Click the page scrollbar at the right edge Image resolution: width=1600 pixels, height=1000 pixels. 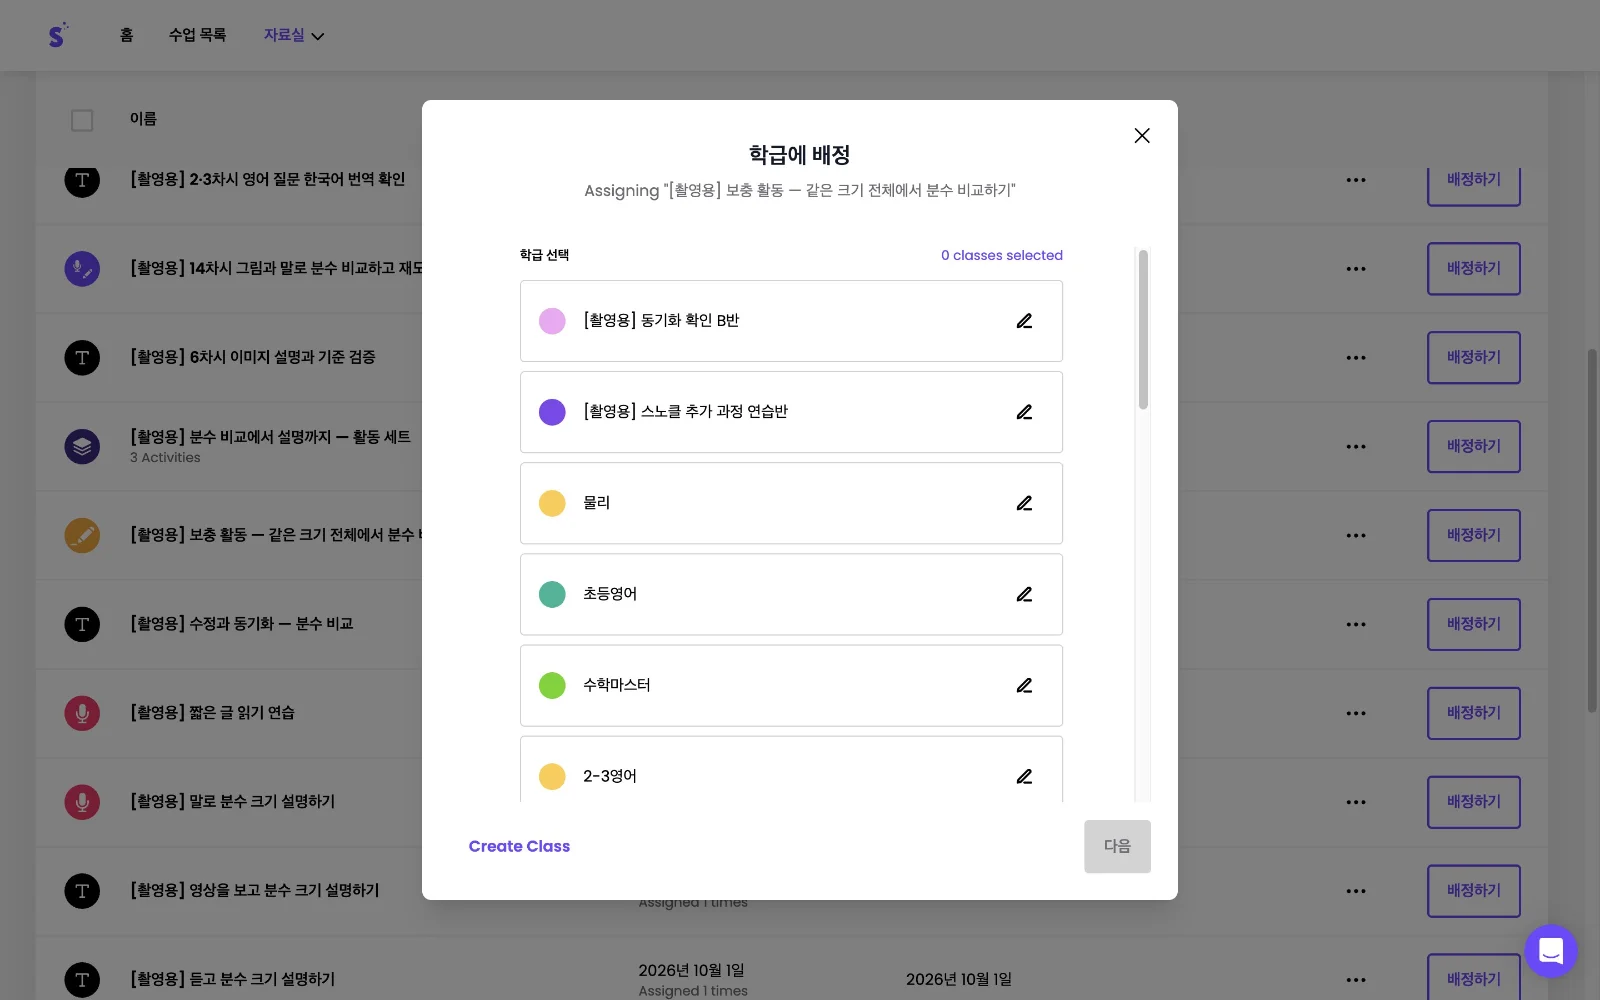click(x=1592, y=530)
